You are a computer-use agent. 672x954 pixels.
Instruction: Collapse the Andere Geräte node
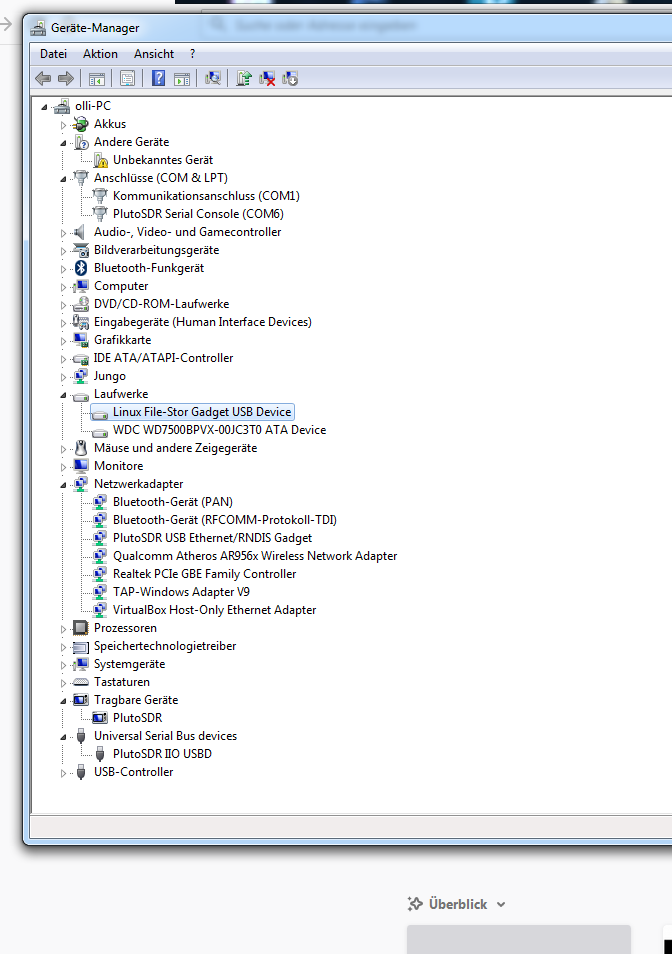[63, 143]
